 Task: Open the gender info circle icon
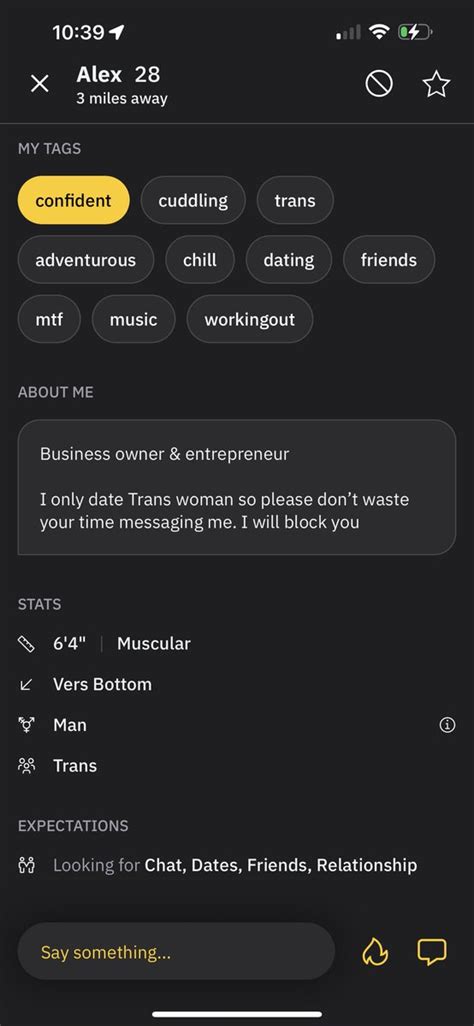(447, 725)
